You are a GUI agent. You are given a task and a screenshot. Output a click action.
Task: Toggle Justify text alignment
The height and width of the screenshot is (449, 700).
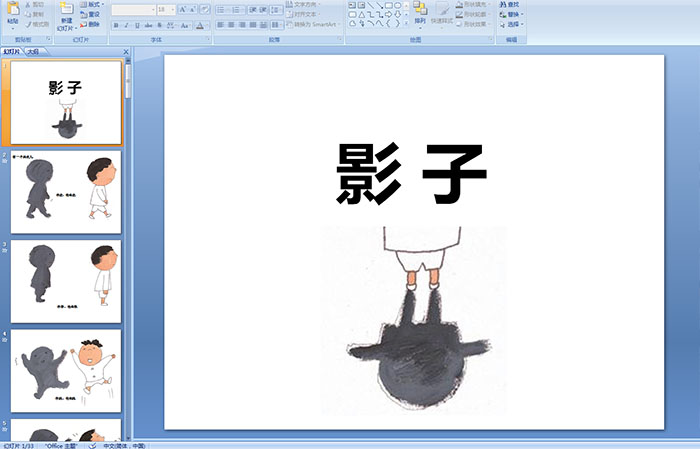pyautogui.click(x=253, y=25)
